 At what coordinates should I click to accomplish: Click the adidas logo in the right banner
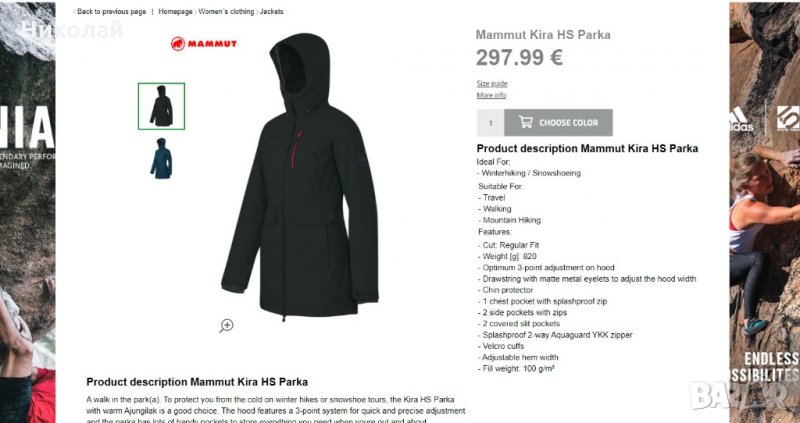741,120
